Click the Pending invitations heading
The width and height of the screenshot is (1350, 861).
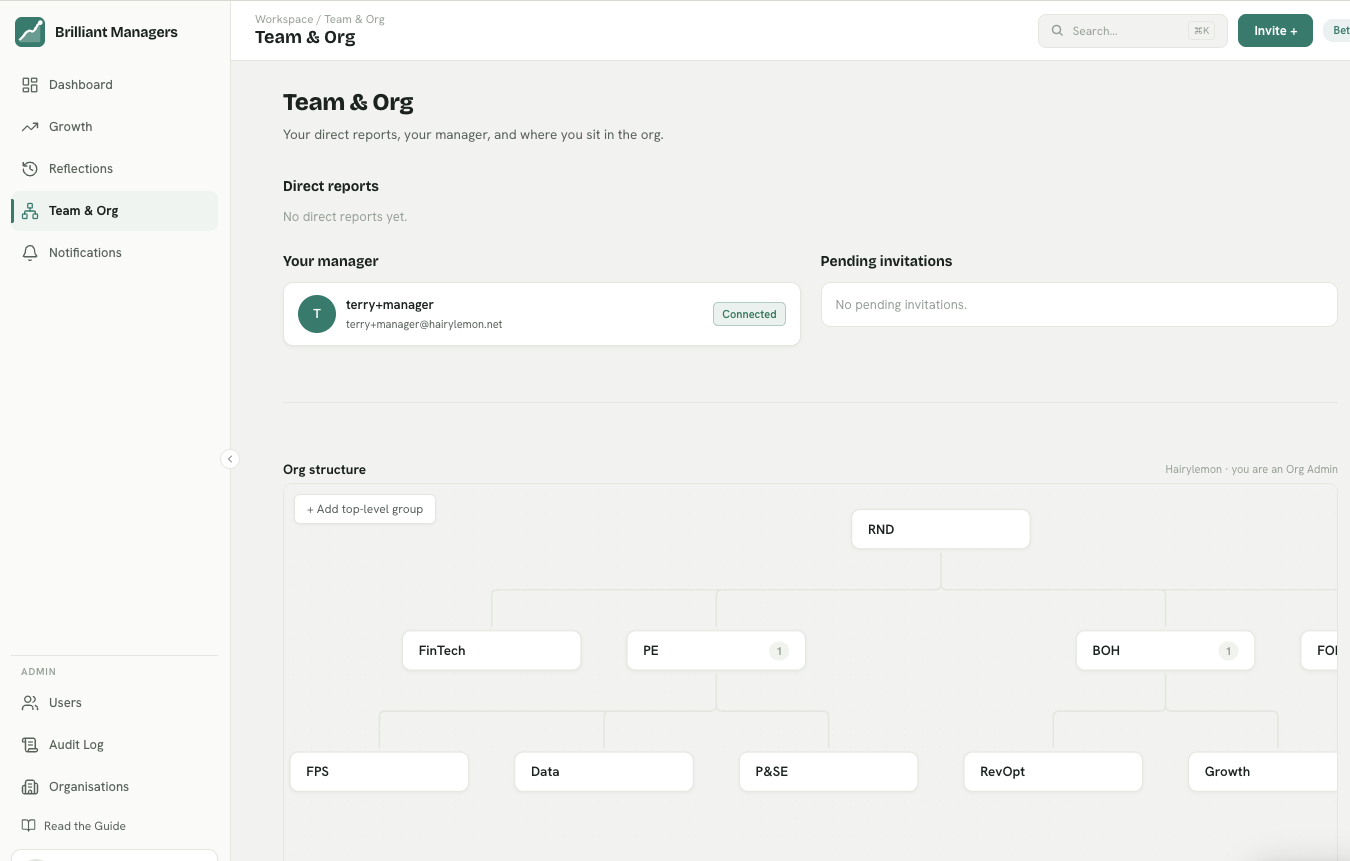tap(886, 261)
